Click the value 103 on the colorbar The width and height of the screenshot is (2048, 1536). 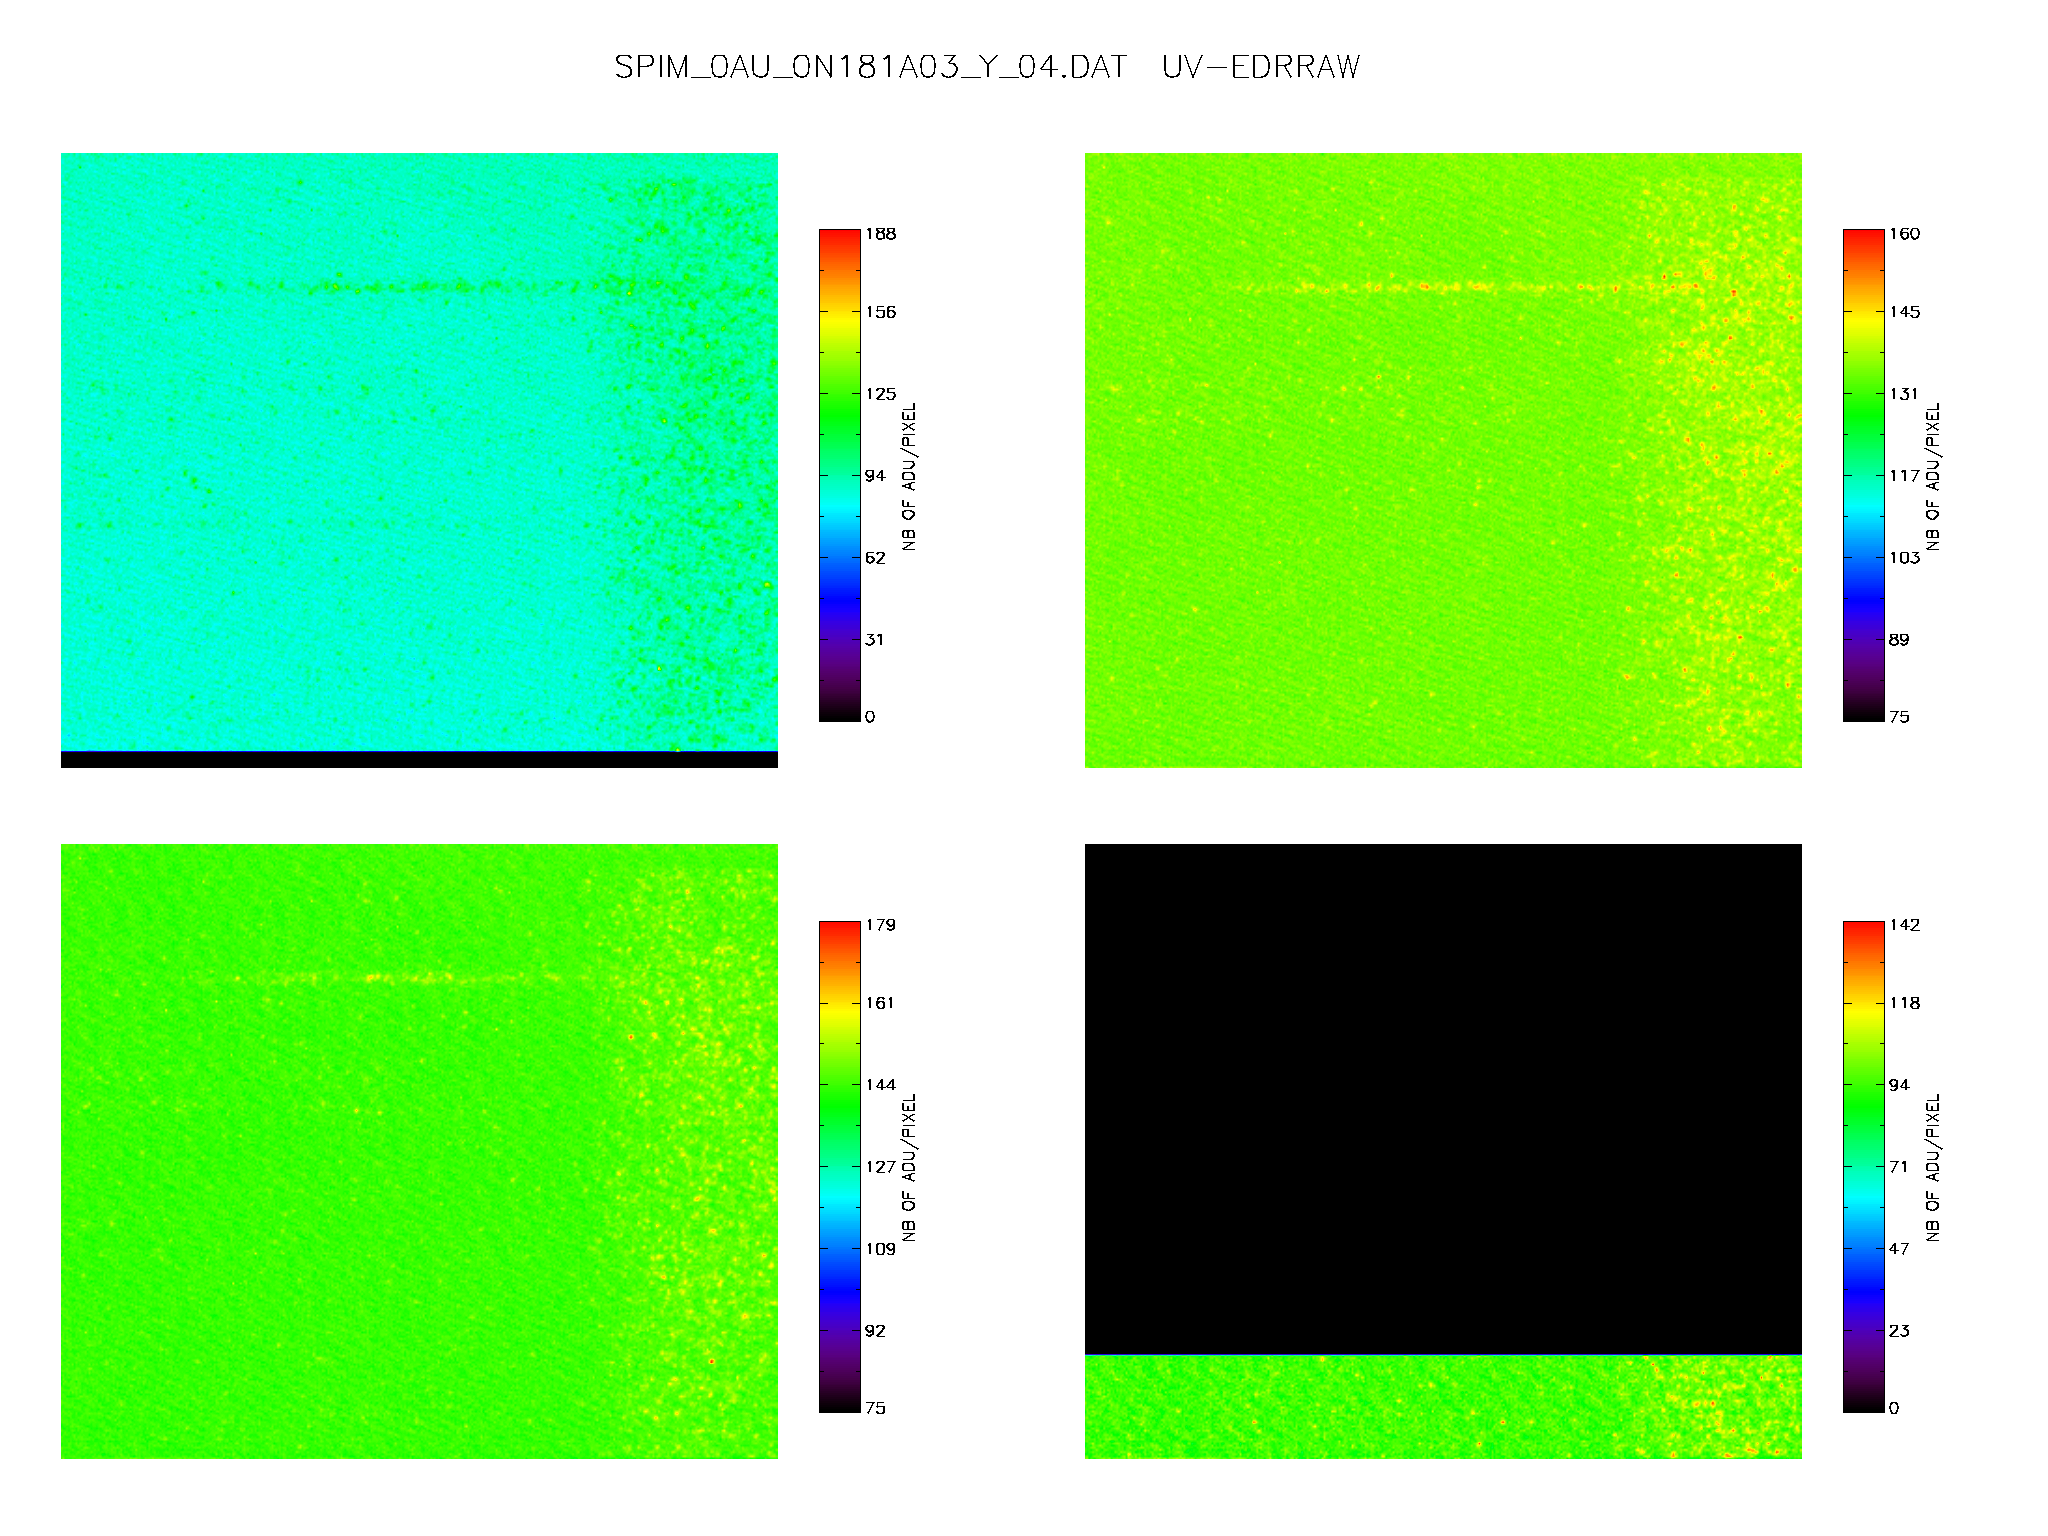(1905, 558)
